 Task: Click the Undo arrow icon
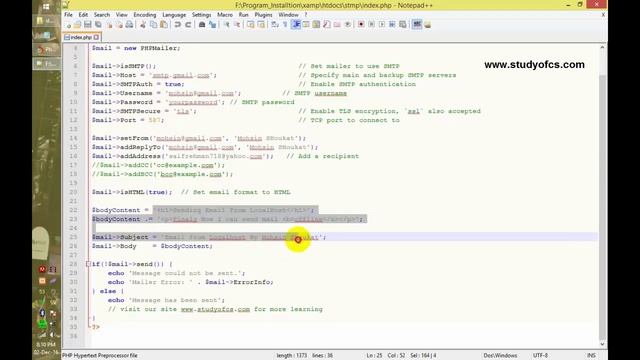[178, 25]
